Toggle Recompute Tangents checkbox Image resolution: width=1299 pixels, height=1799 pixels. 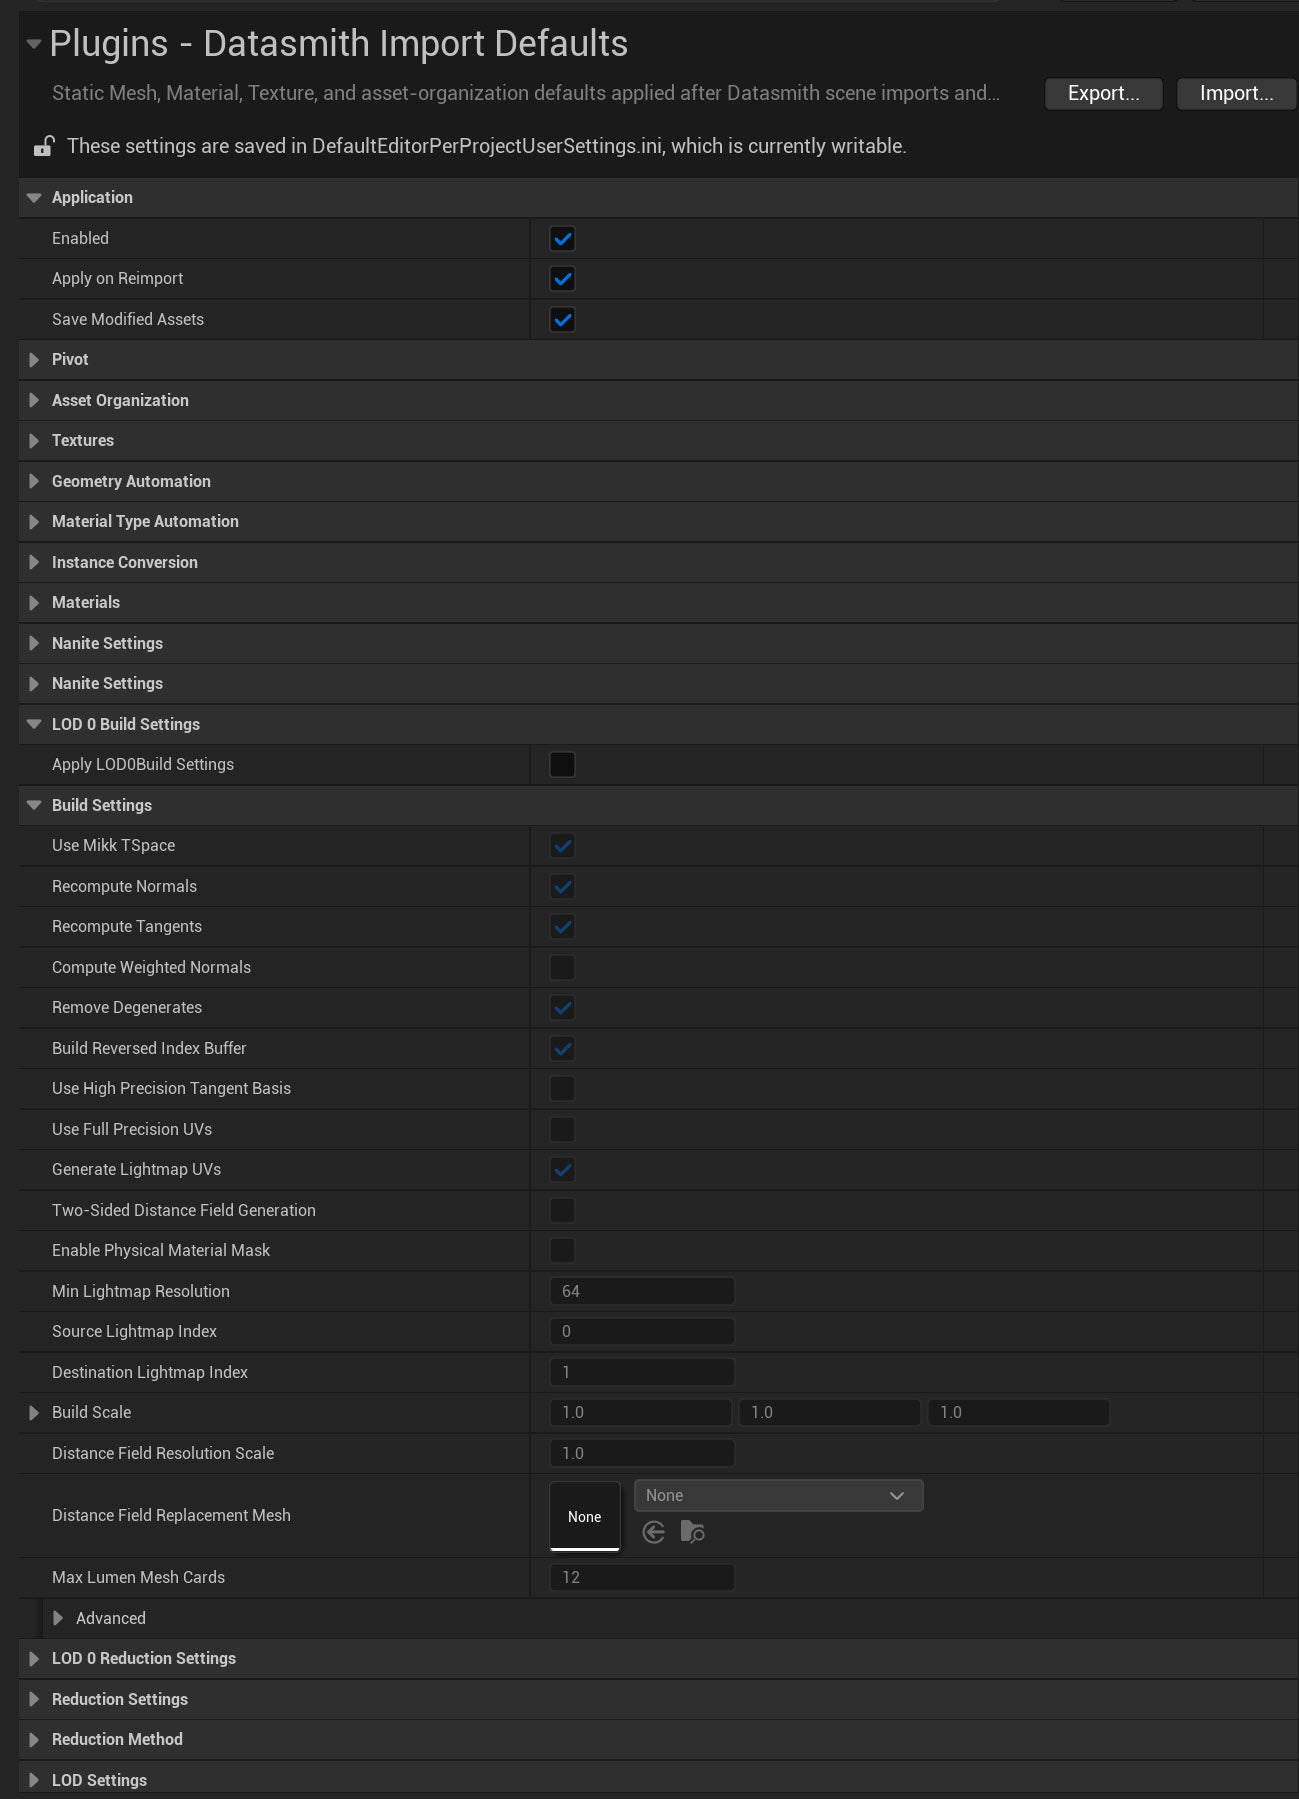pos(562,927)
